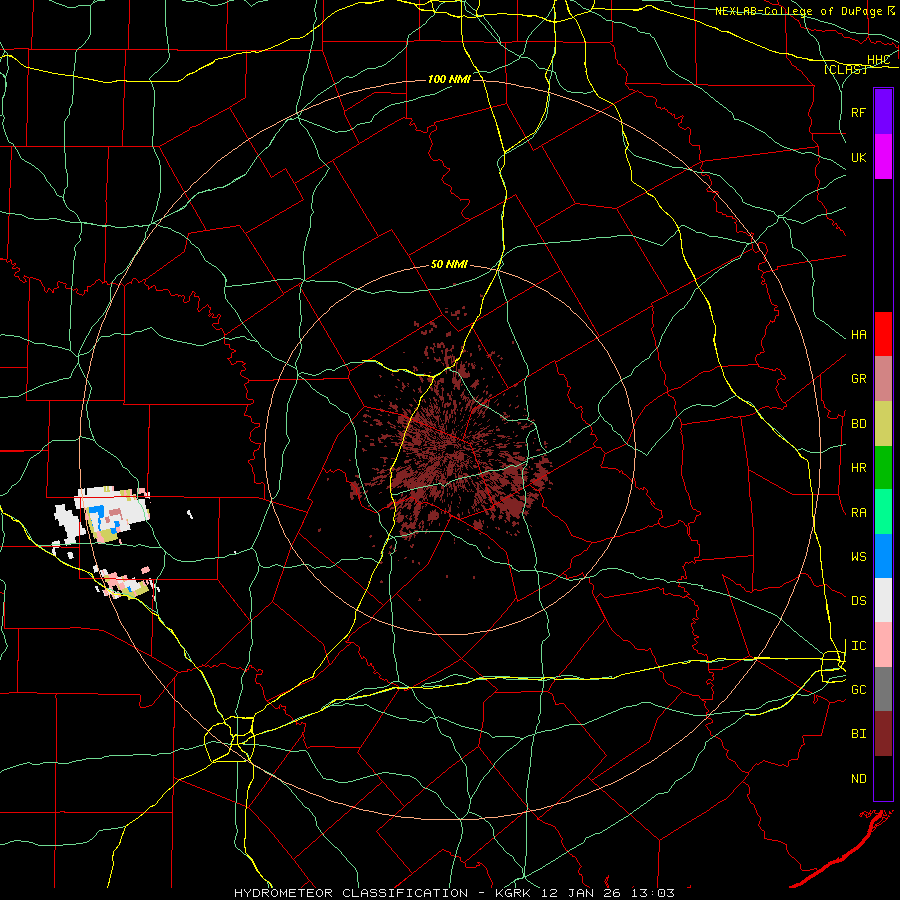Click the smaller pink echo cluster below

coord(126,583)
